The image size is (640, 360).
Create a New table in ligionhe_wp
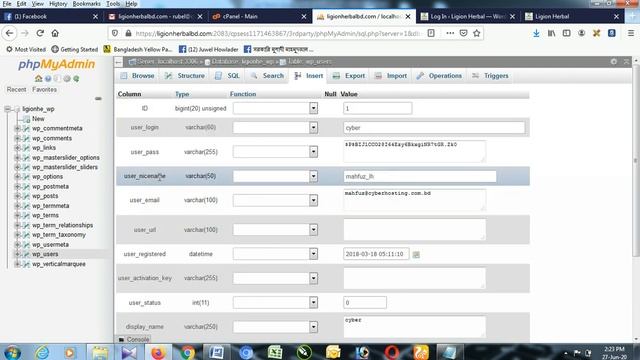coord(38,119)
